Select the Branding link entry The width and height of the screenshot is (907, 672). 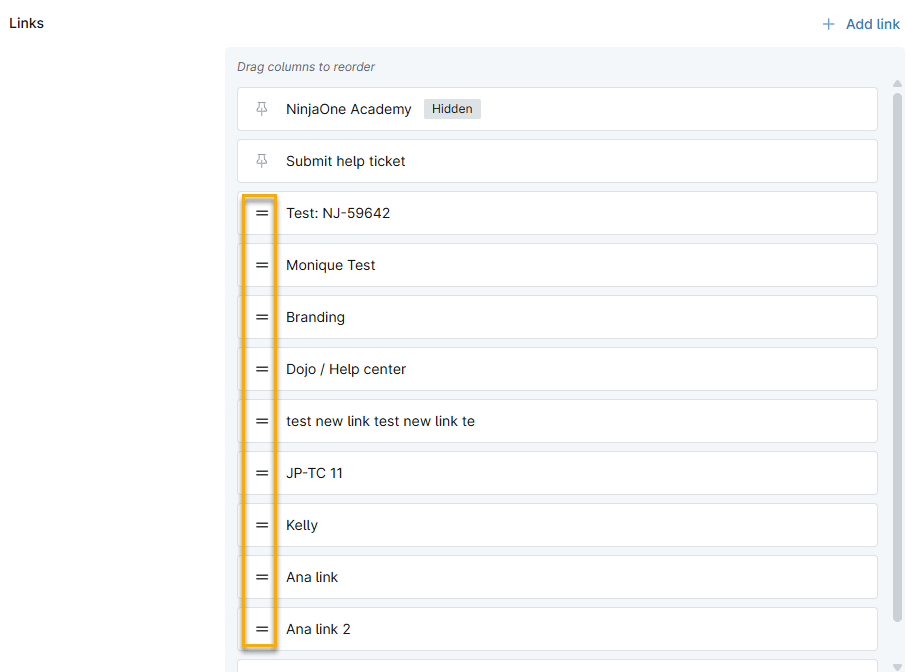(560, 317)
